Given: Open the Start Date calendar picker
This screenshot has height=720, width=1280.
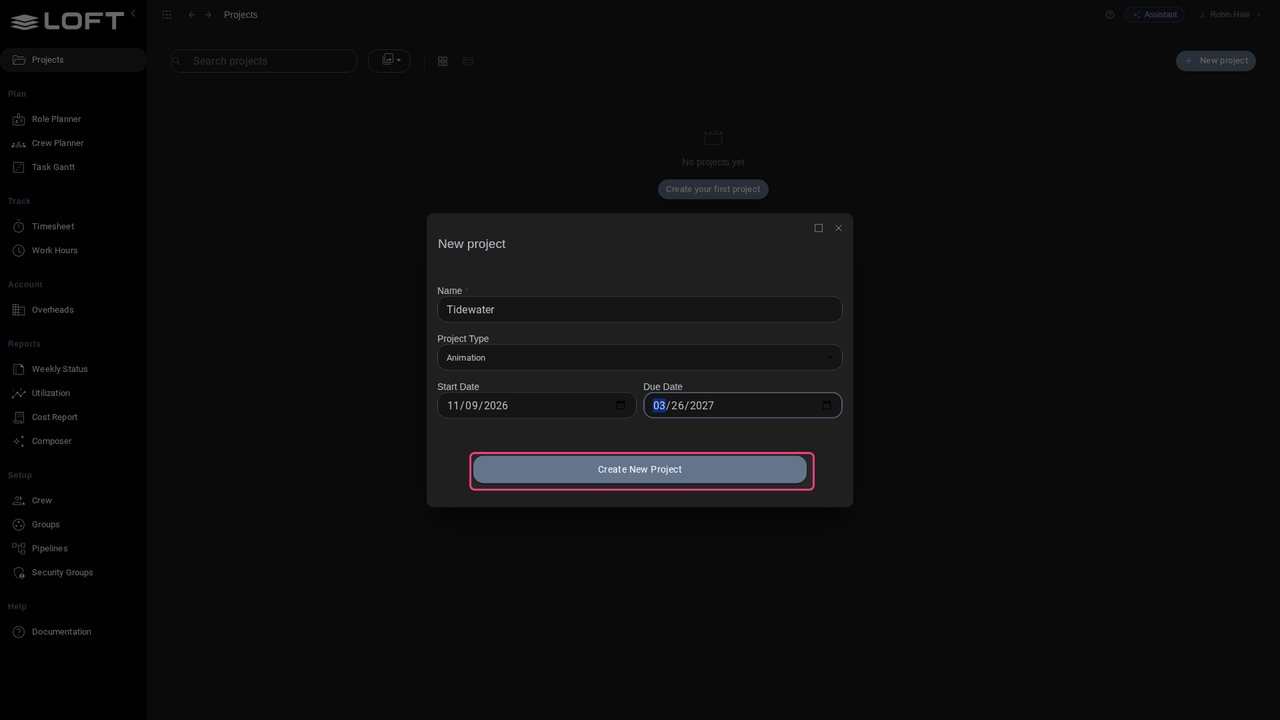Looking at the screenshot, I should pyautogui.click(x=620, y=406).
